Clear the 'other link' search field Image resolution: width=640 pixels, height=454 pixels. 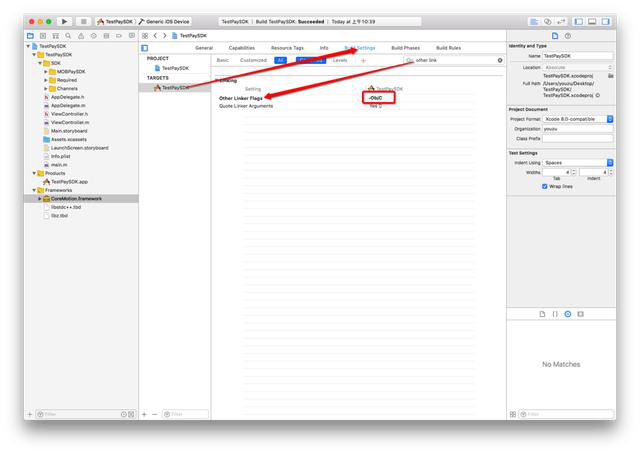[500, 60]
